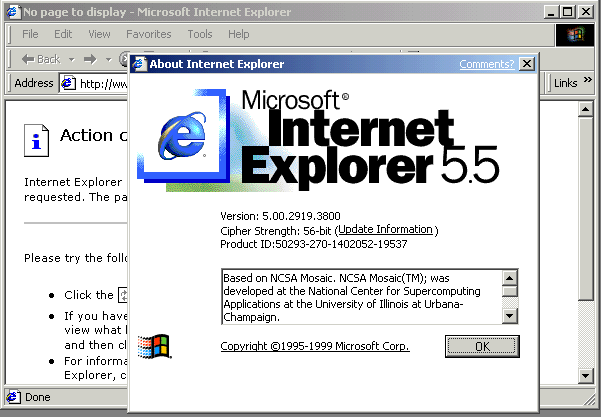Click the Address bar URL field
Screen dimensions: 601x417
(x=94, y=83)
